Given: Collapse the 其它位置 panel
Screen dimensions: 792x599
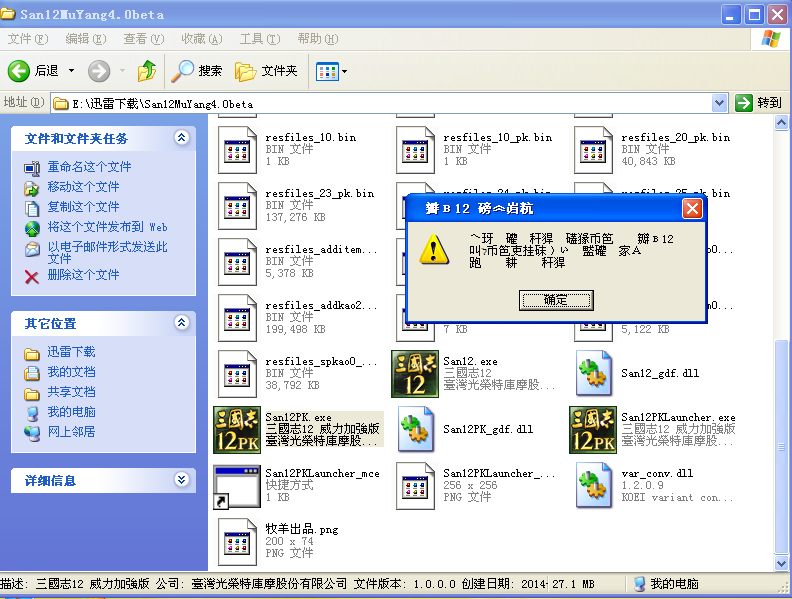Looking at the screenshot, I should pyautogui.click(x=181, y=322).
